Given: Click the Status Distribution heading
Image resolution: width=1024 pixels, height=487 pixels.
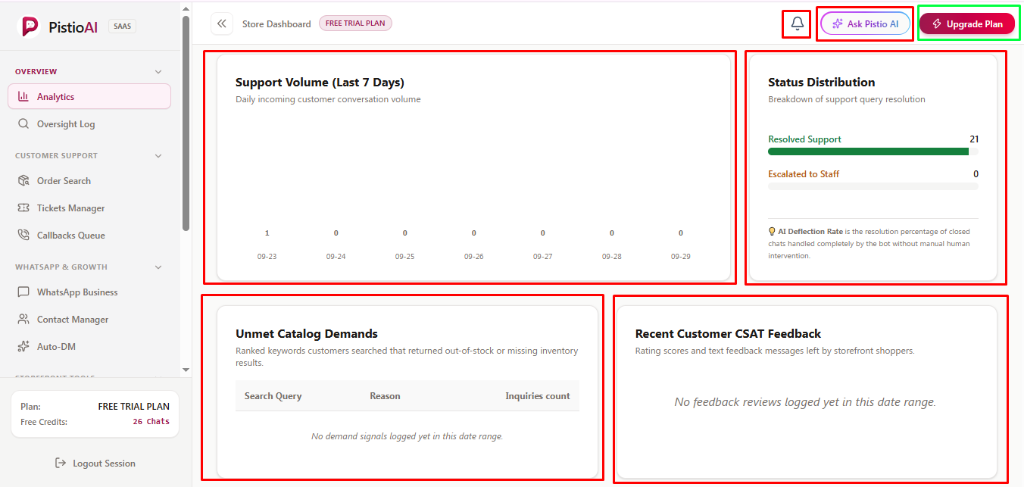Looking at the screenshot, I should coord(822,82).
